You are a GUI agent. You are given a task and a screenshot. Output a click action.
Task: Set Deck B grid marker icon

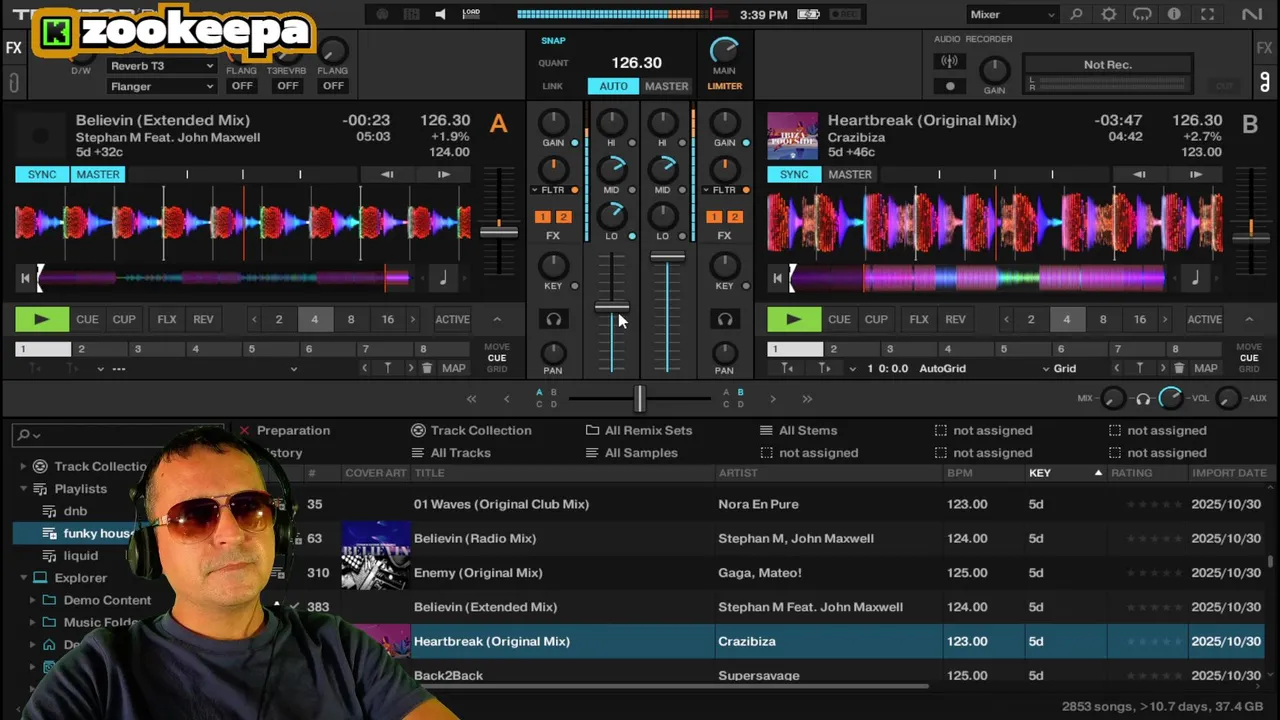[1140, 368]
